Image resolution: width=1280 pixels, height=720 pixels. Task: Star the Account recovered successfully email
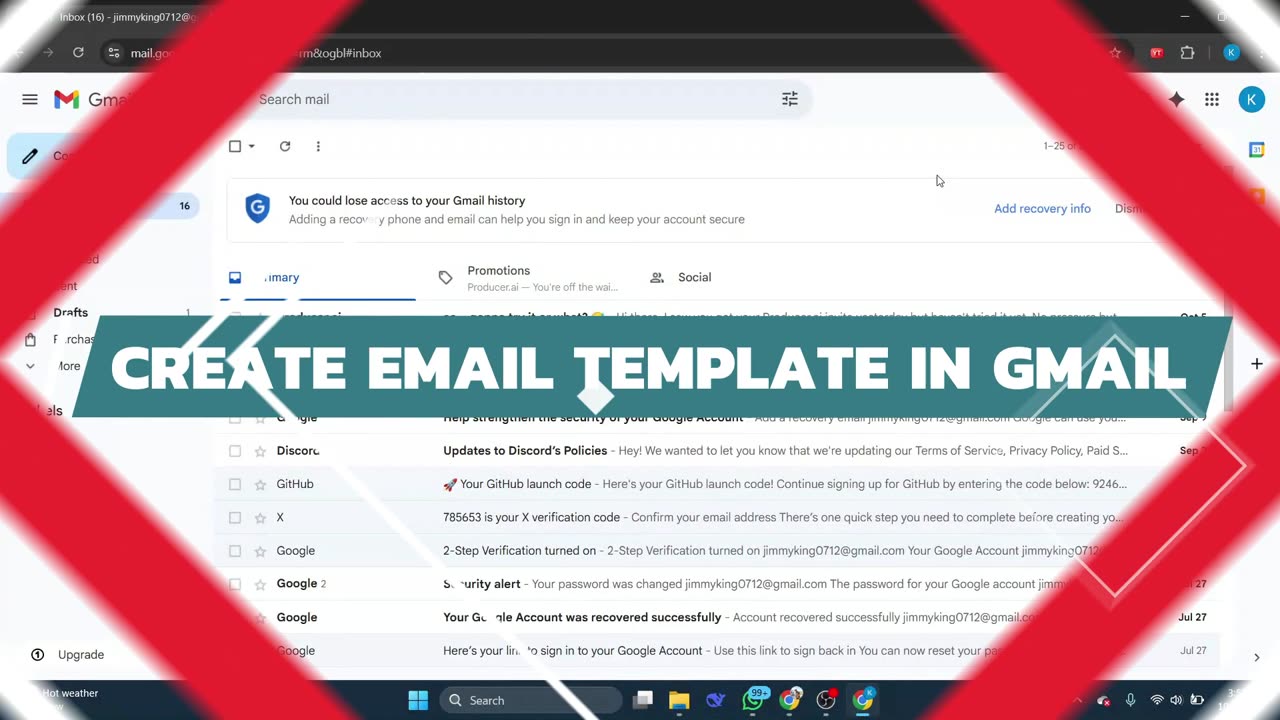pyautogui.click(x=260, y=618)
